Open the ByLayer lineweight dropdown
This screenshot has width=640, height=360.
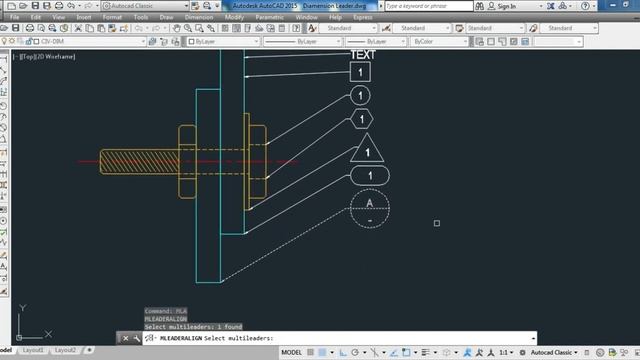pos(376,42)
